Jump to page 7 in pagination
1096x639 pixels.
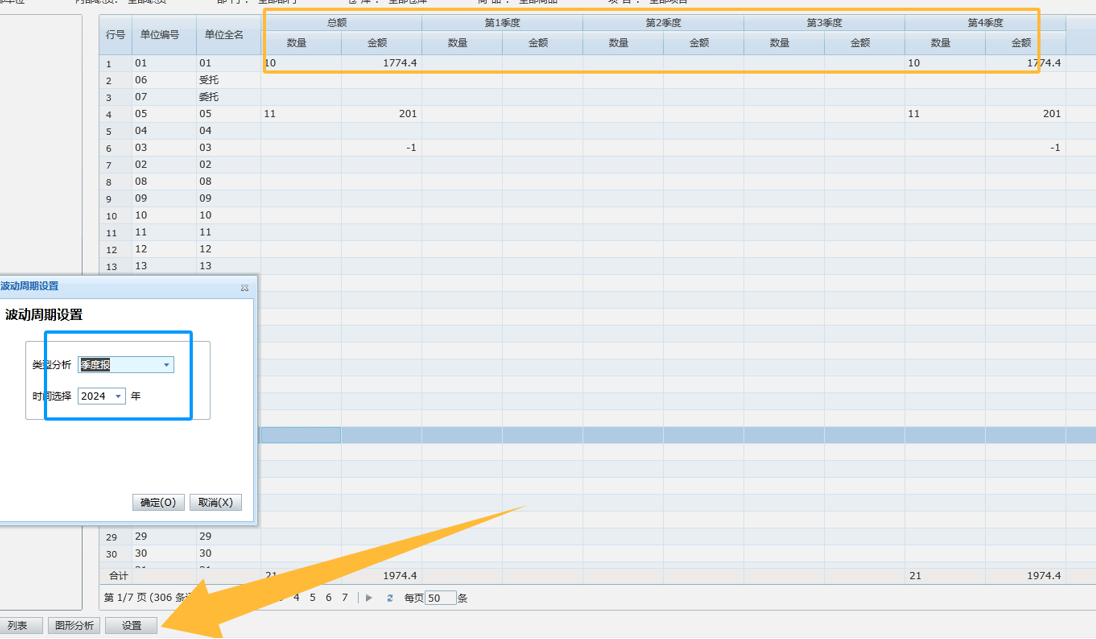click(345, 598)
